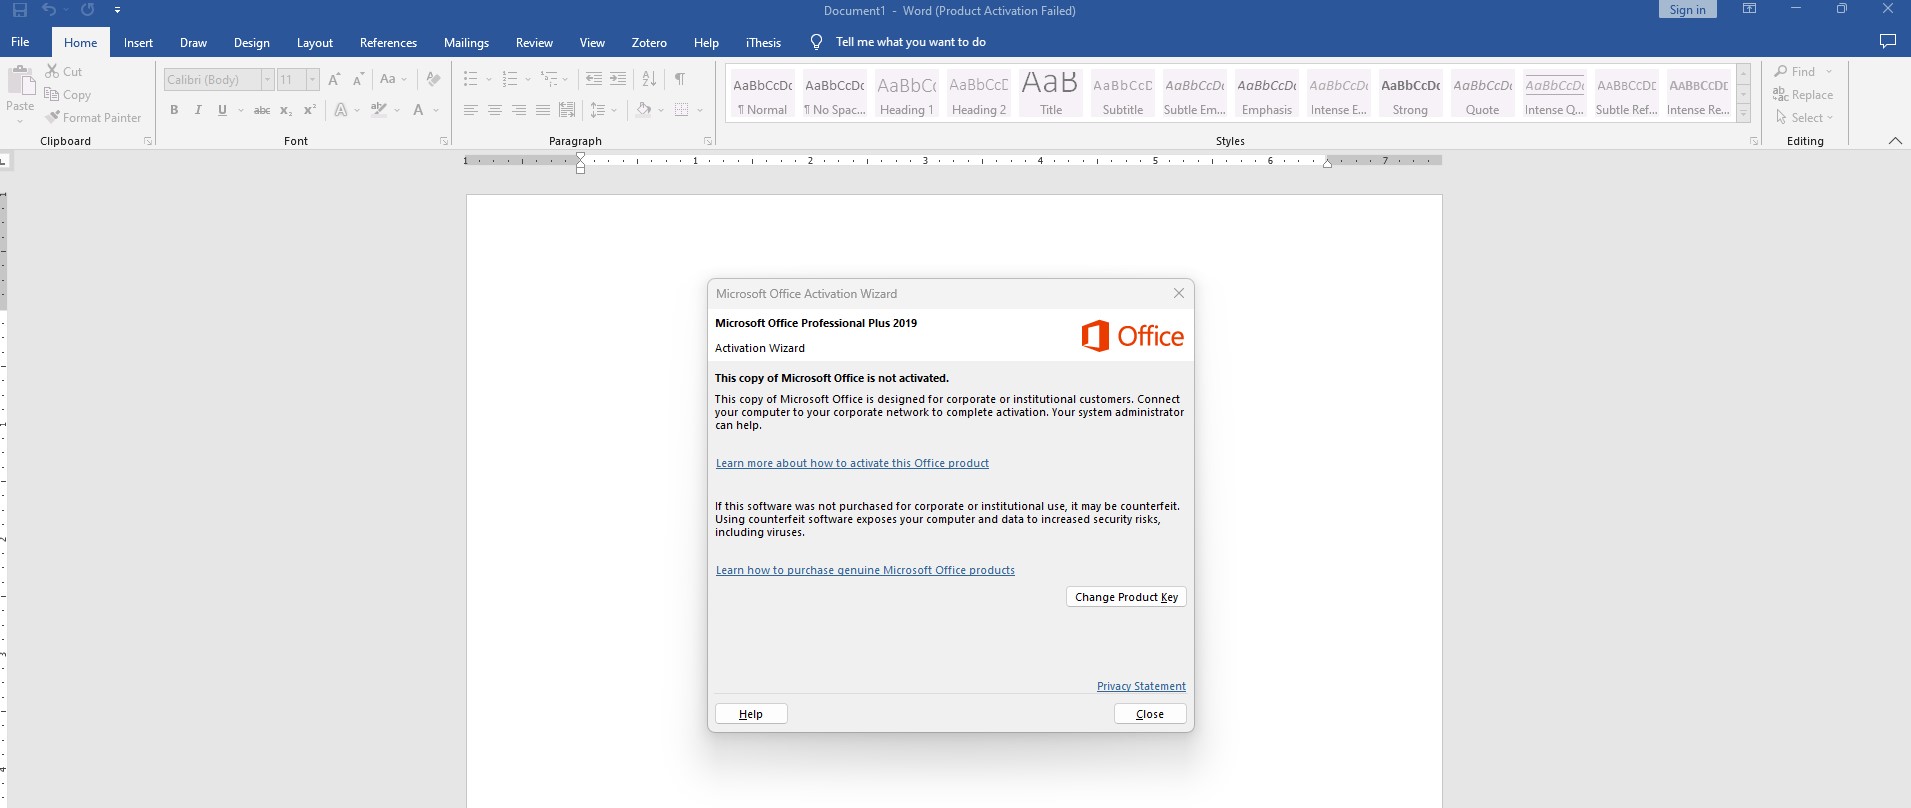Click Center alignment icon
Viewport: 1911px width, 808px height.
click(x=494, y=110)
